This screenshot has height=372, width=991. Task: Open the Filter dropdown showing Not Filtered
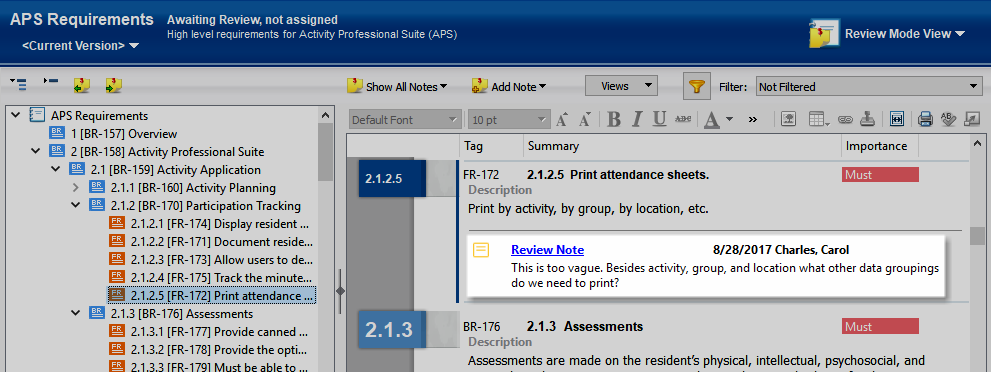[x=869, y=87]
